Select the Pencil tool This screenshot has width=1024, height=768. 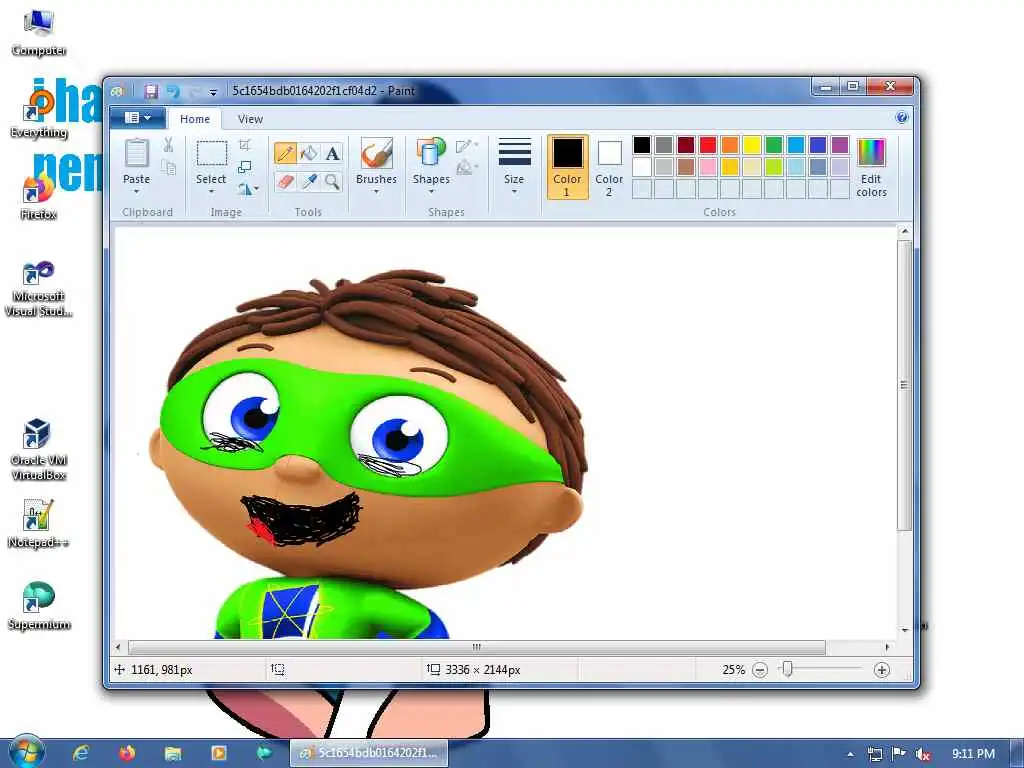pyautogui.click(x=285, y=153)
